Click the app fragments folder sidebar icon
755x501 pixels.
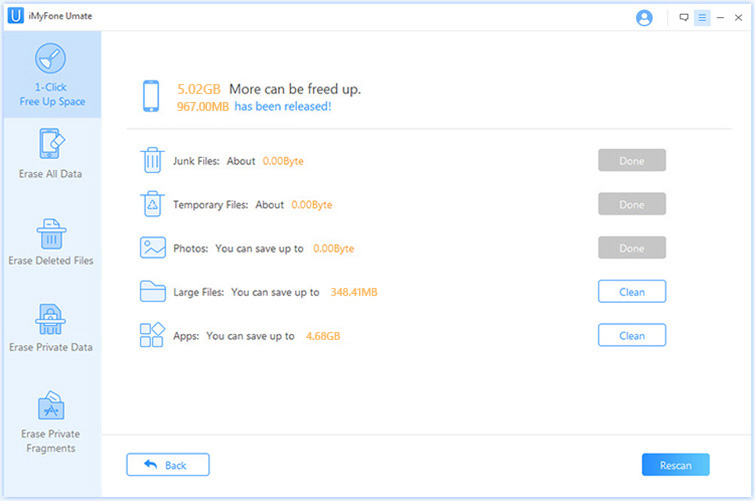[51, 405]
